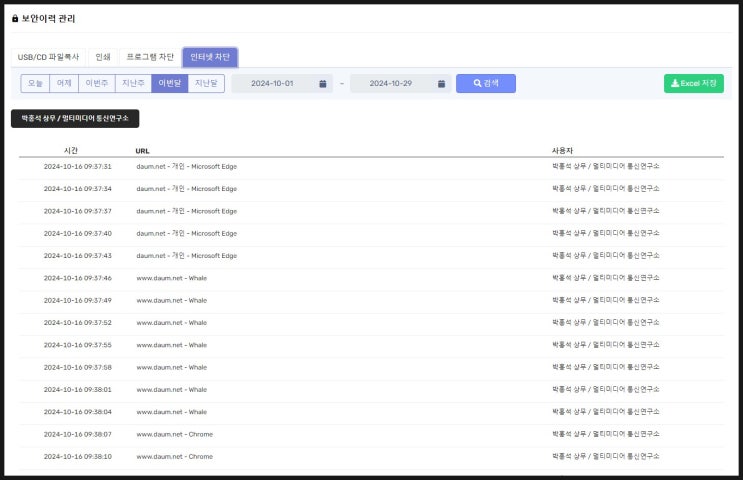Select the row at 2024-10-16 09:37:40

(x=371, y=233)
